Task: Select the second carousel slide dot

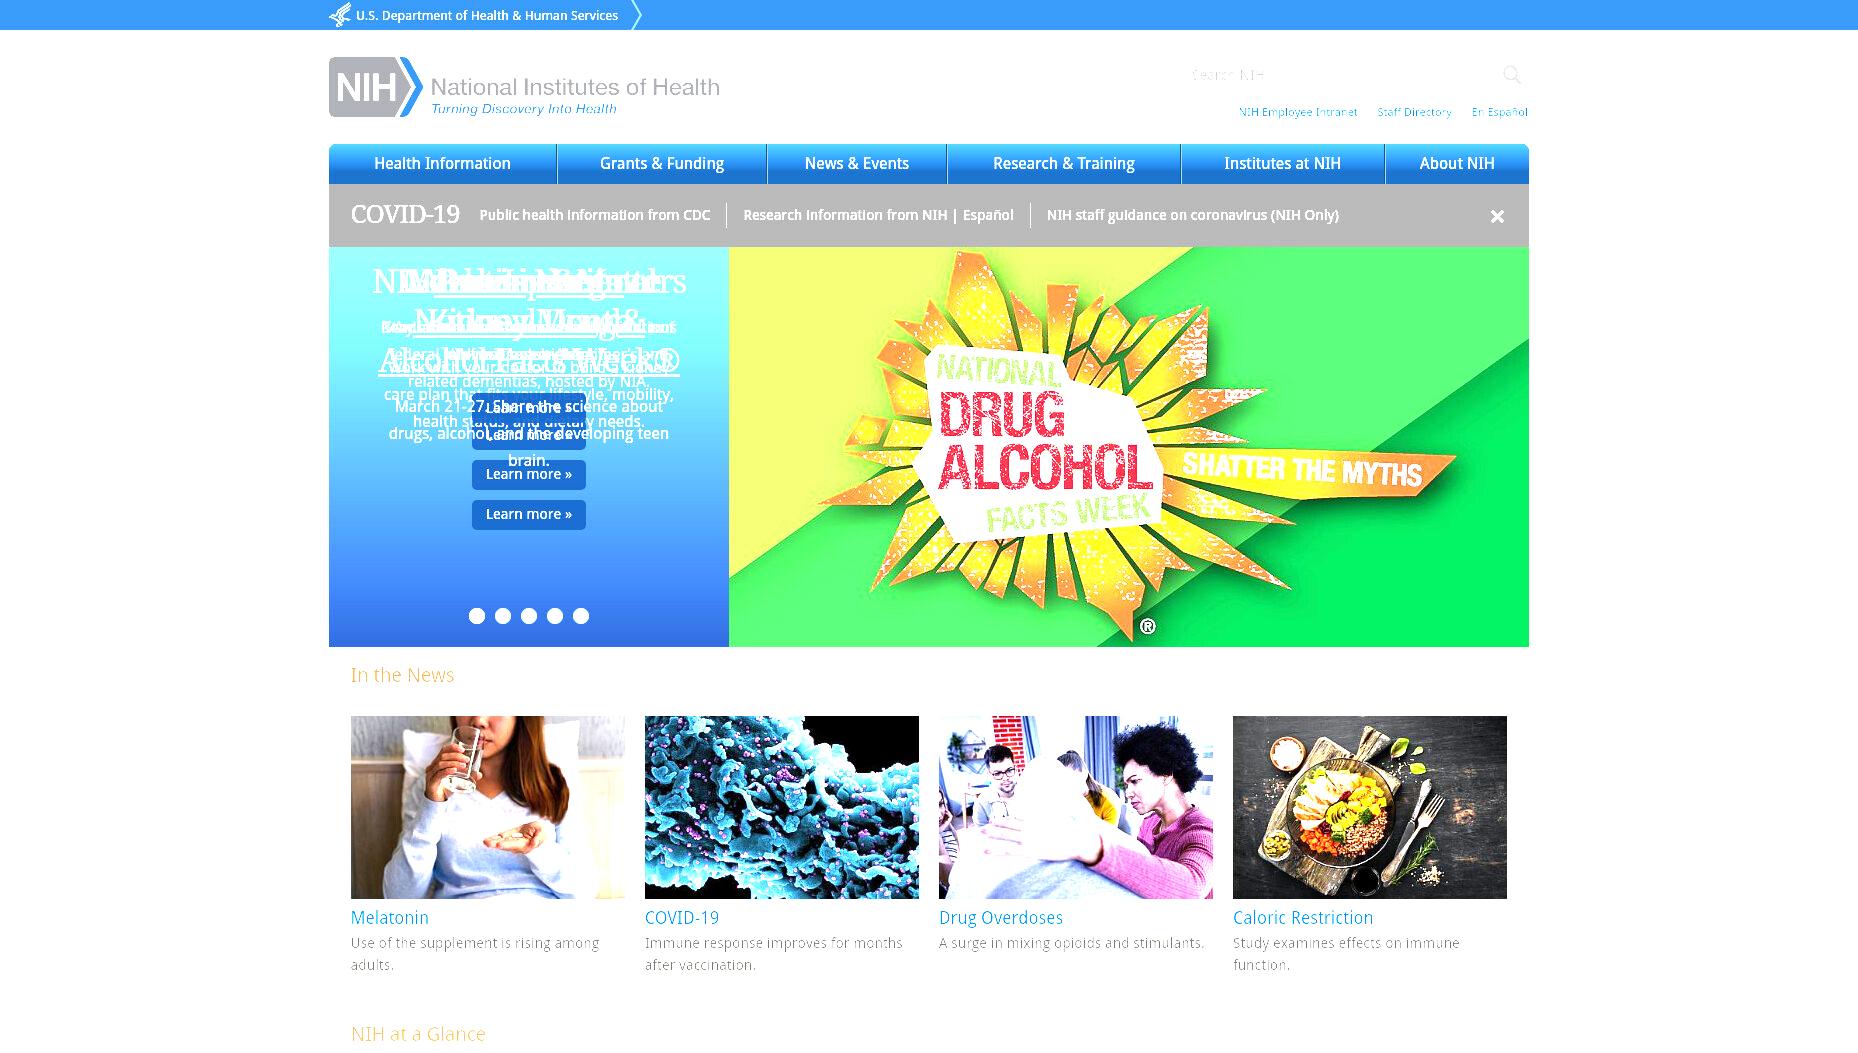Action: click(x=503, y=616)
